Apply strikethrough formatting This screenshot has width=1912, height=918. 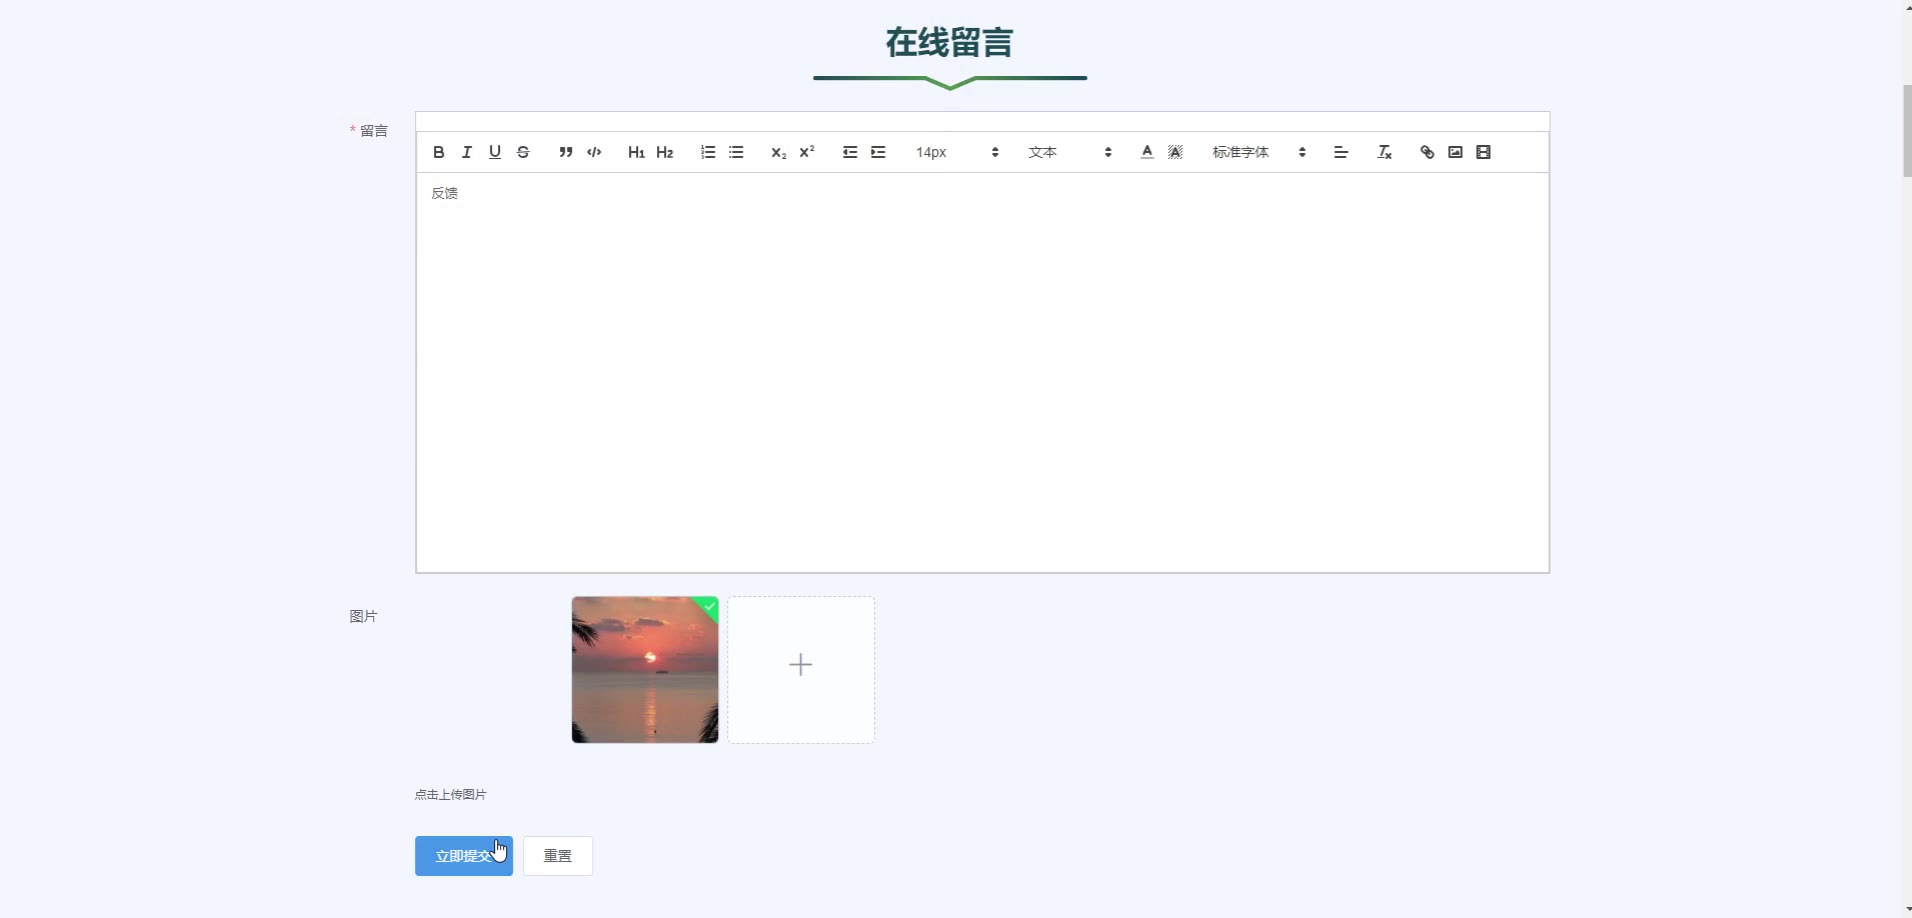click(523, 152)
